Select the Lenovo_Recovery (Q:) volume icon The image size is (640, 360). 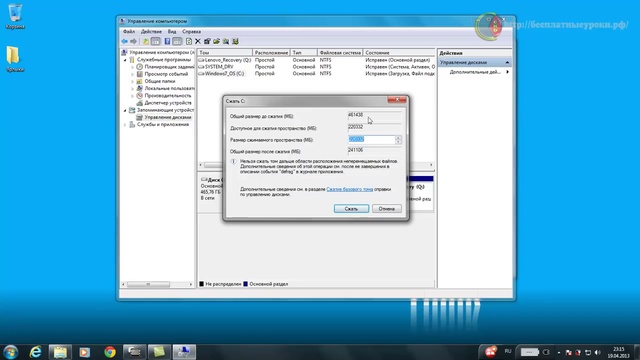(x=201, y=60)
